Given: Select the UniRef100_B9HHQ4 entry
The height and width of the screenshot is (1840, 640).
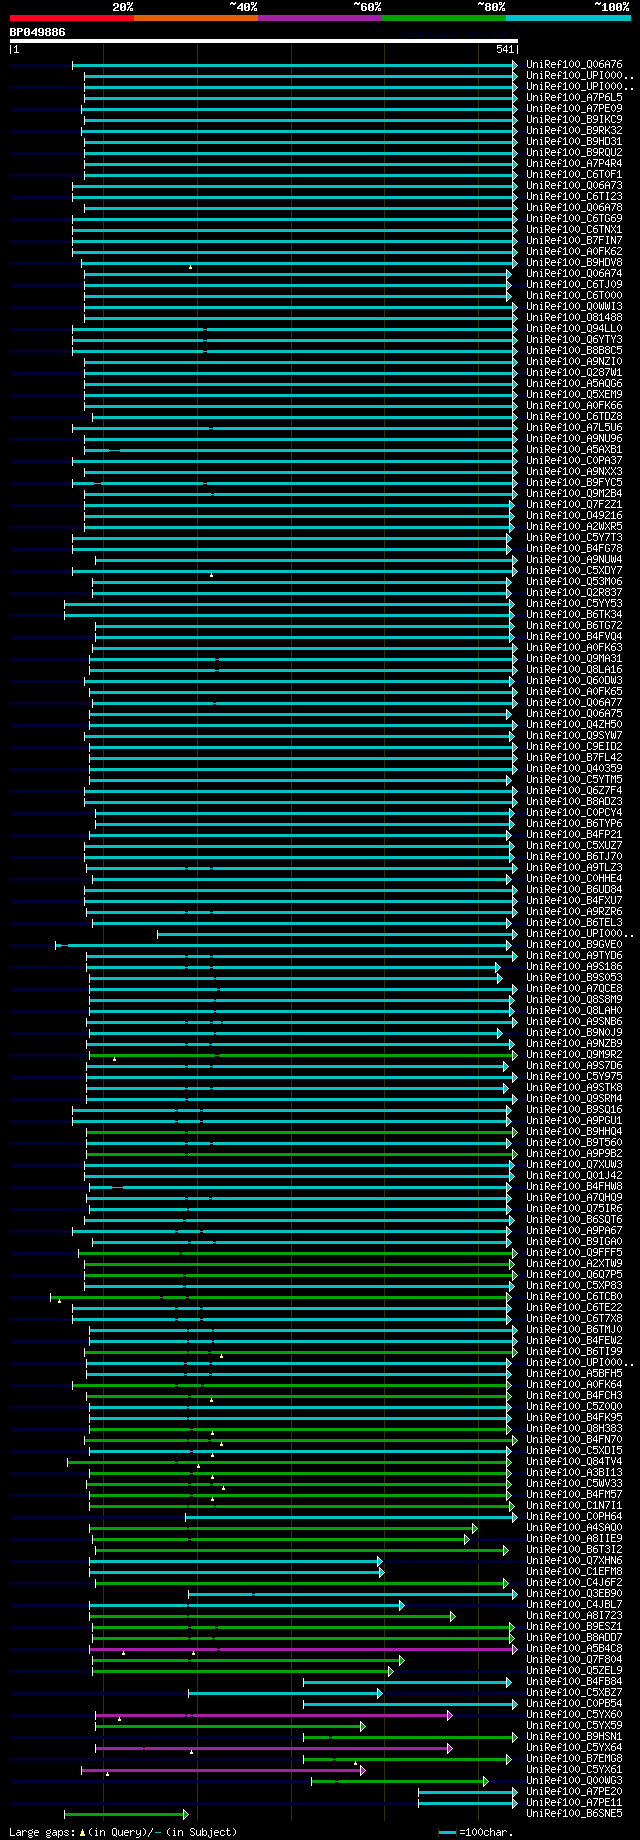Looking at the screenshot, I should pyautogui.click(x=574, y=1132).
